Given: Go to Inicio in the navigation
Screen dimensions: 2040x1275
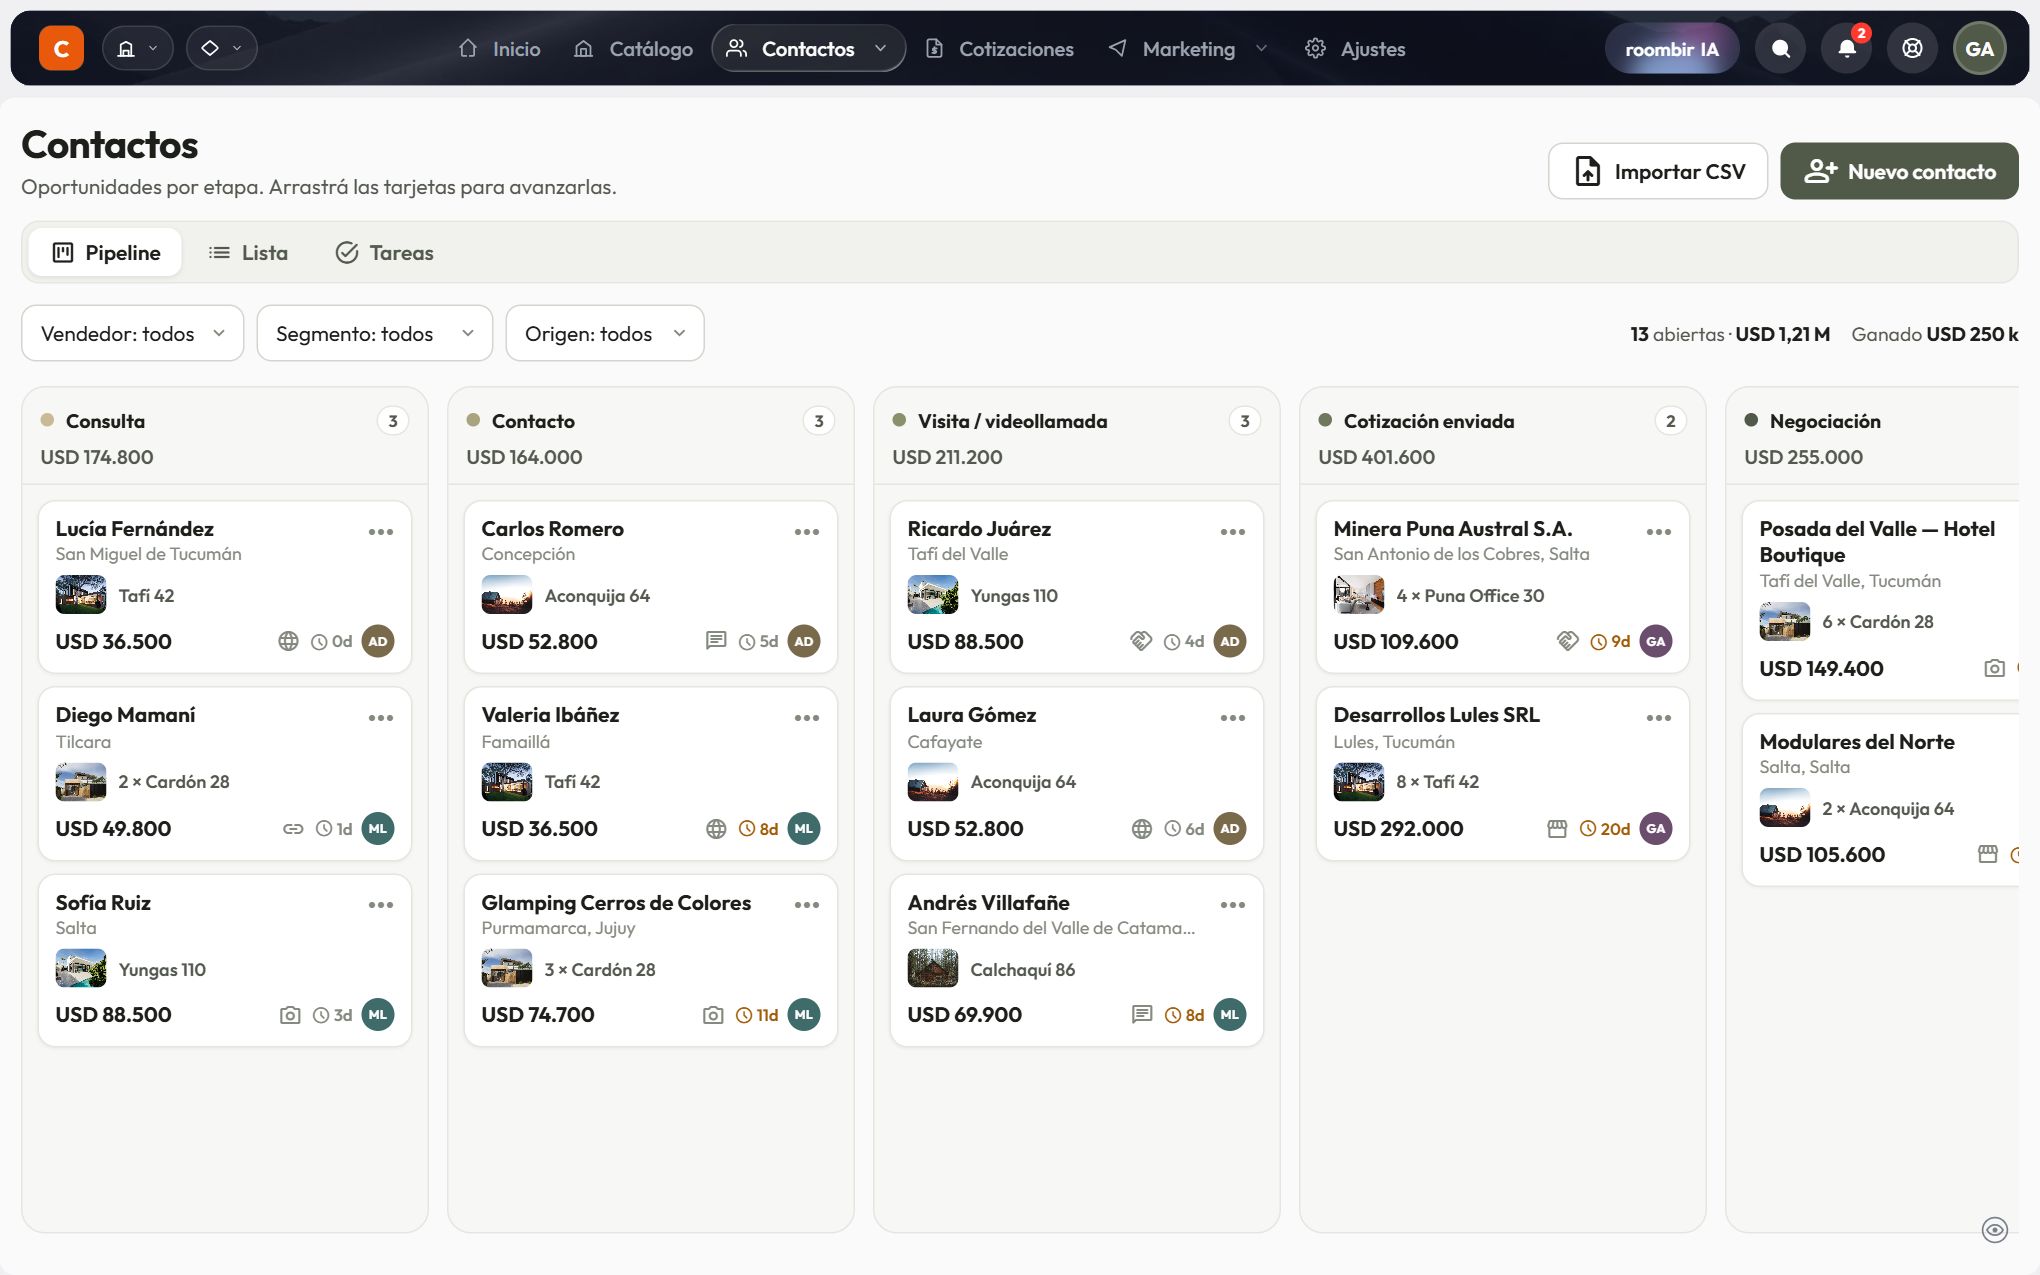Looking at the screenshot, I should coord(499,48).
